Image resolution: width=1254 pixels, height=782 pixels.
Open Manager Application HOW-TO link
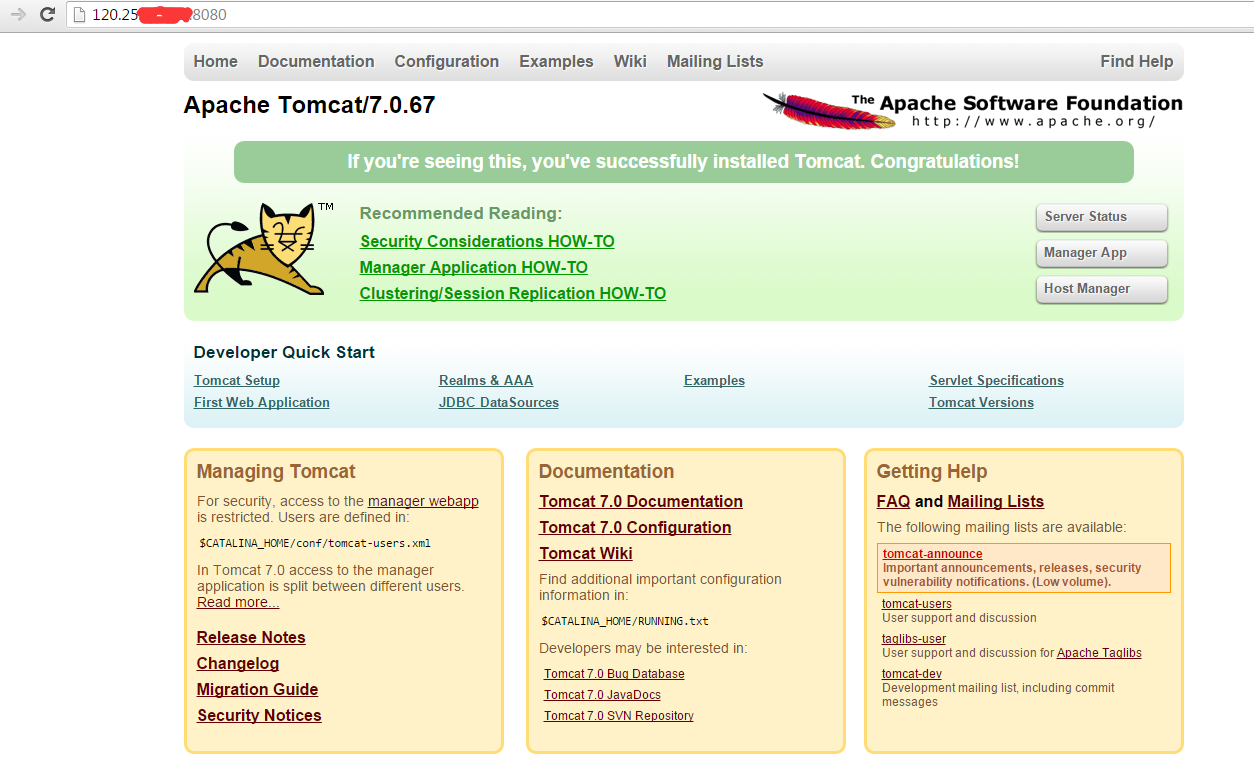[474, 267]
